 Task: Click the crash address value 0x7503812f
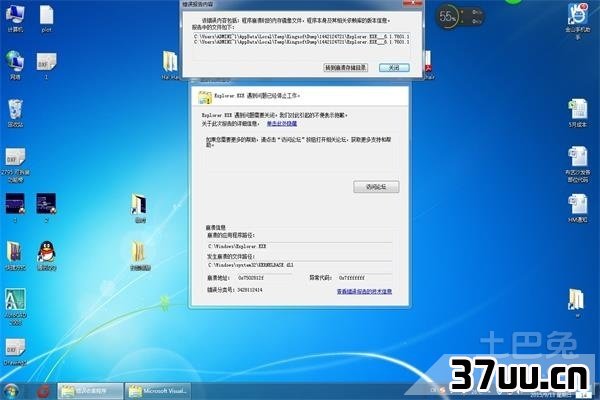click(x=251, y=278)
